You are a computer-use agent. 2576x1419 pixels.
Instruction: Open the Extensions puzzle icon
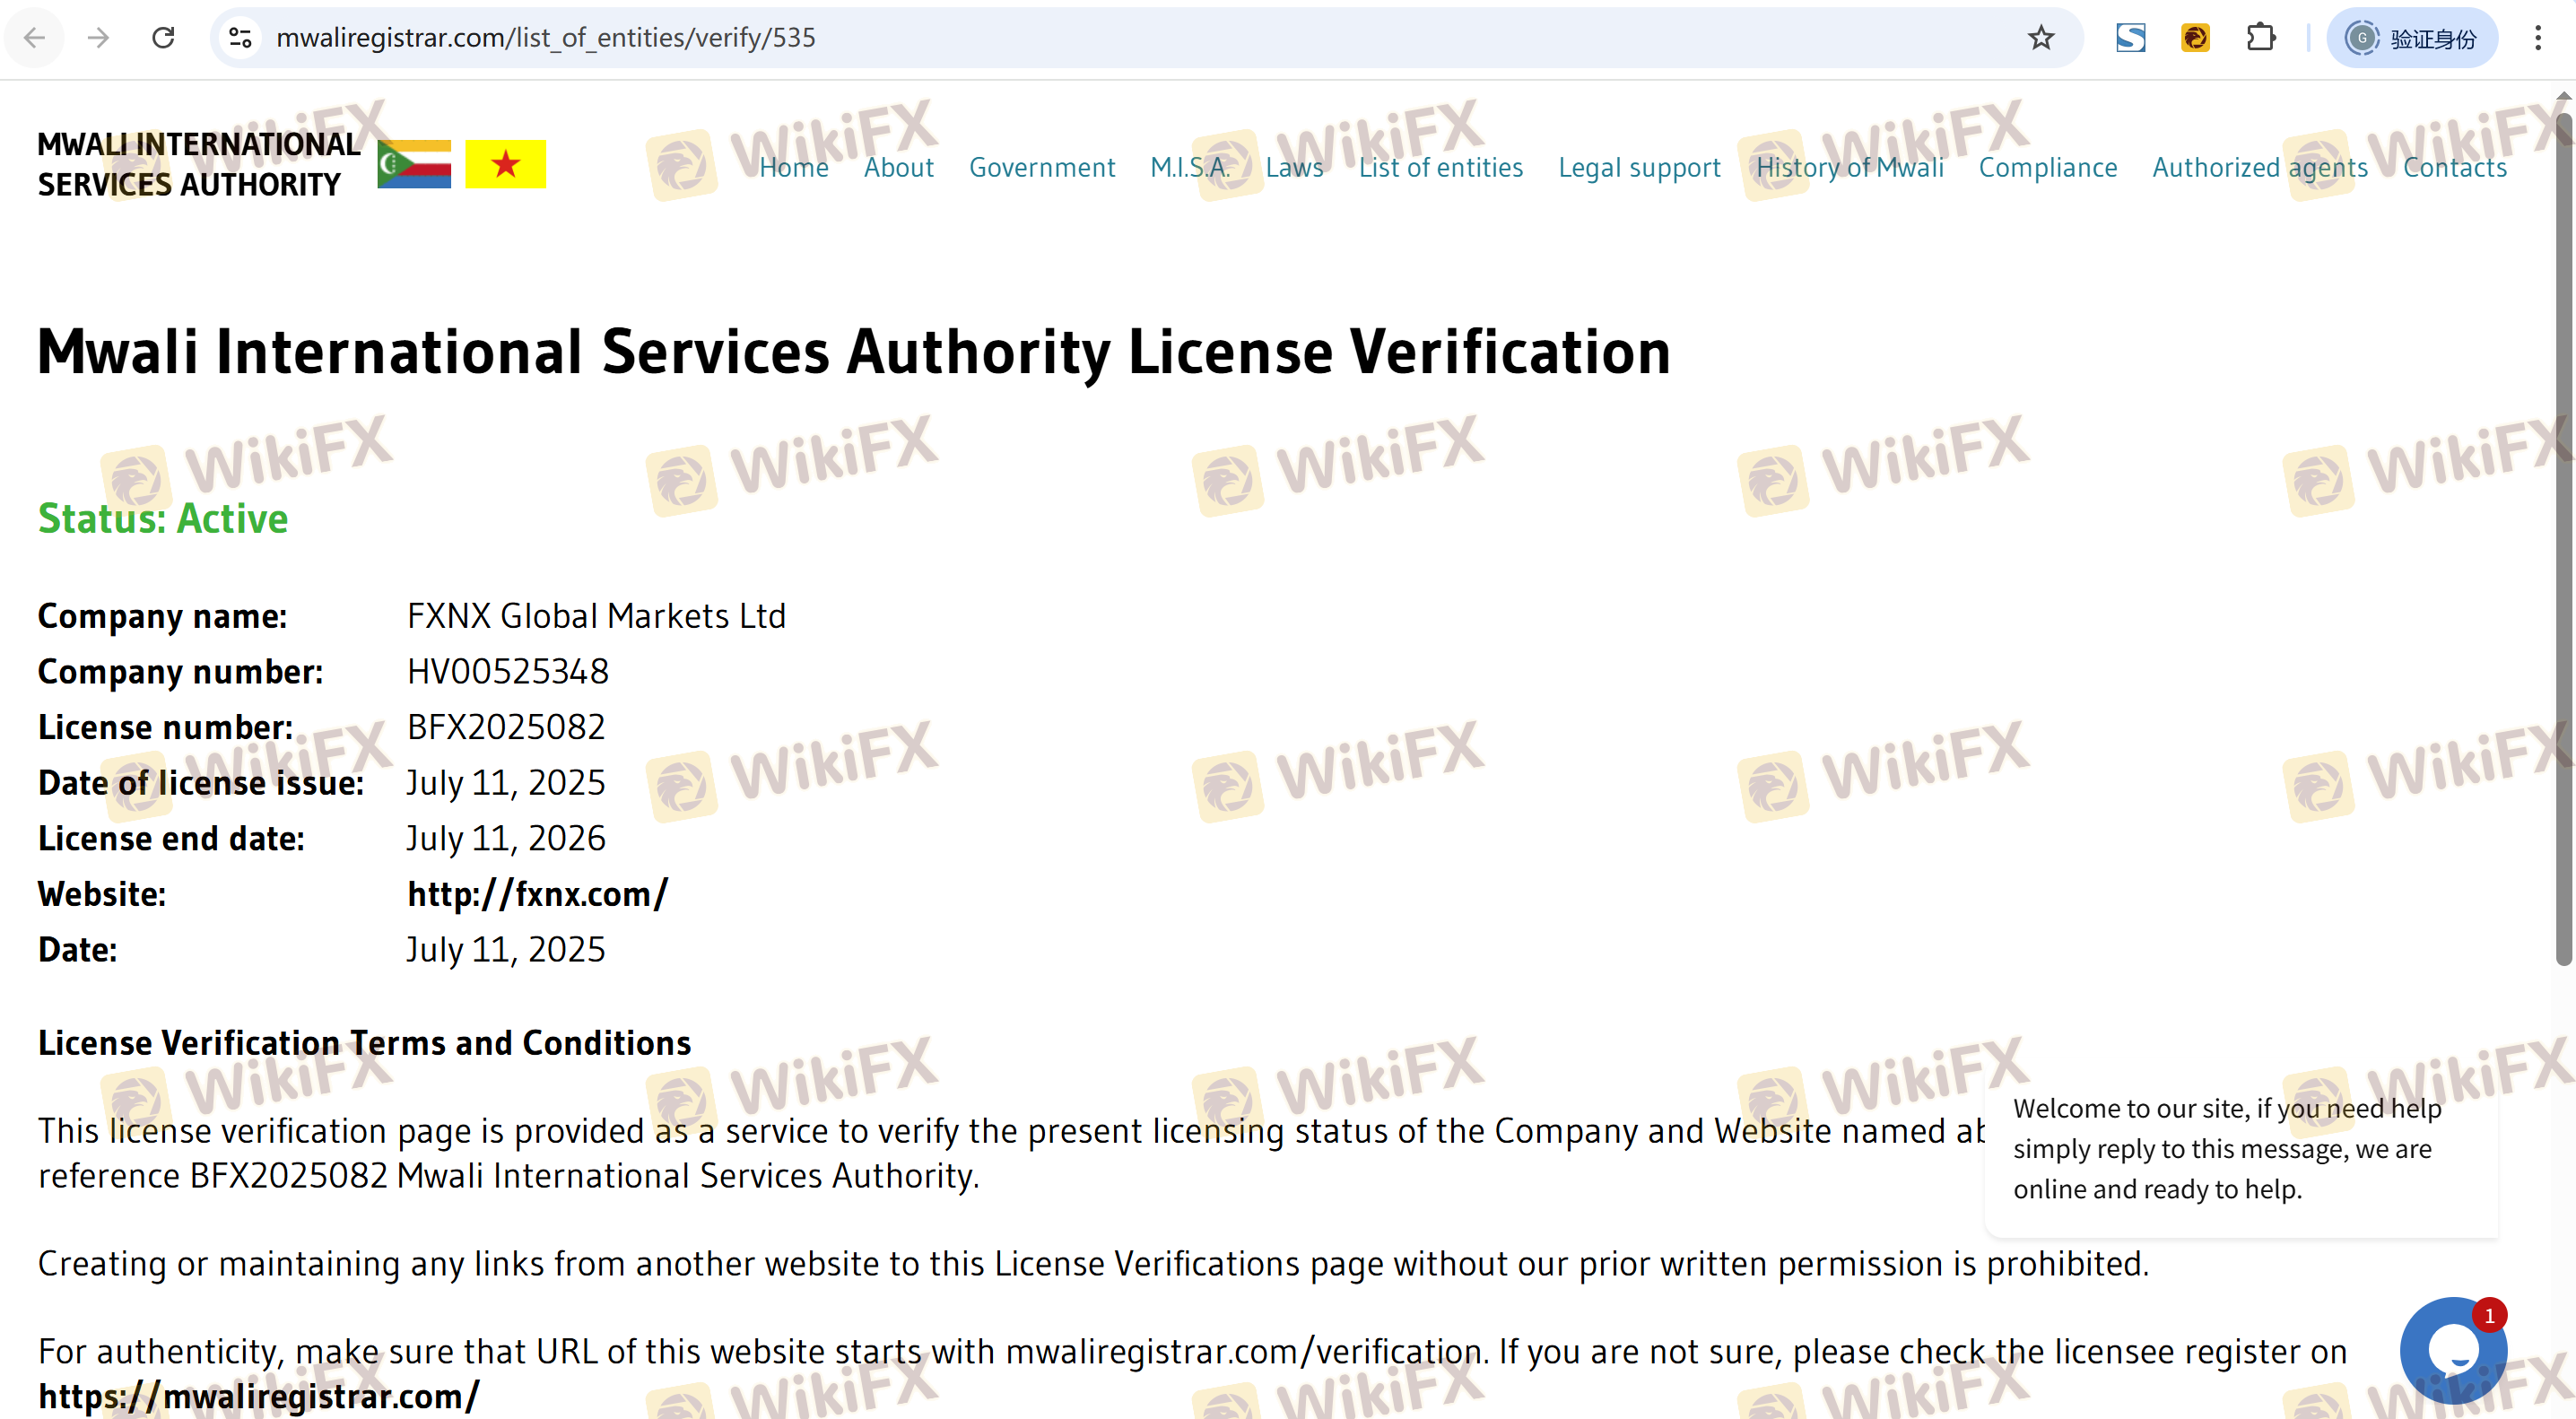click(2260, 38)
